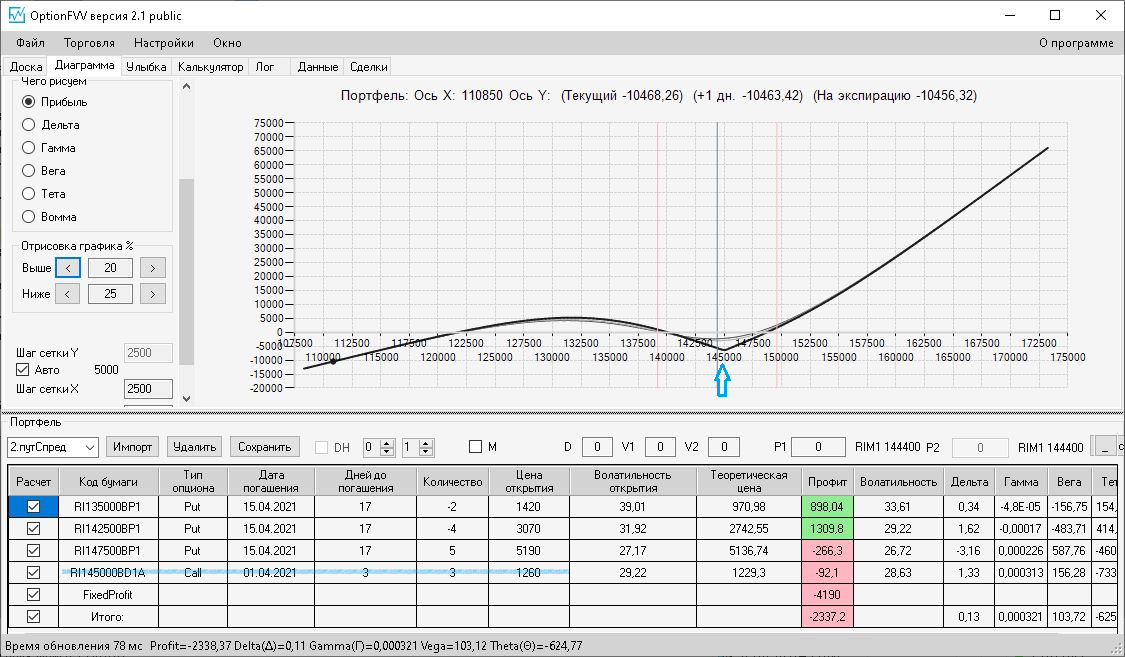Click the small underscore button right of RIM1 144400
1125x657 pixels.
tap(1103, 446)
